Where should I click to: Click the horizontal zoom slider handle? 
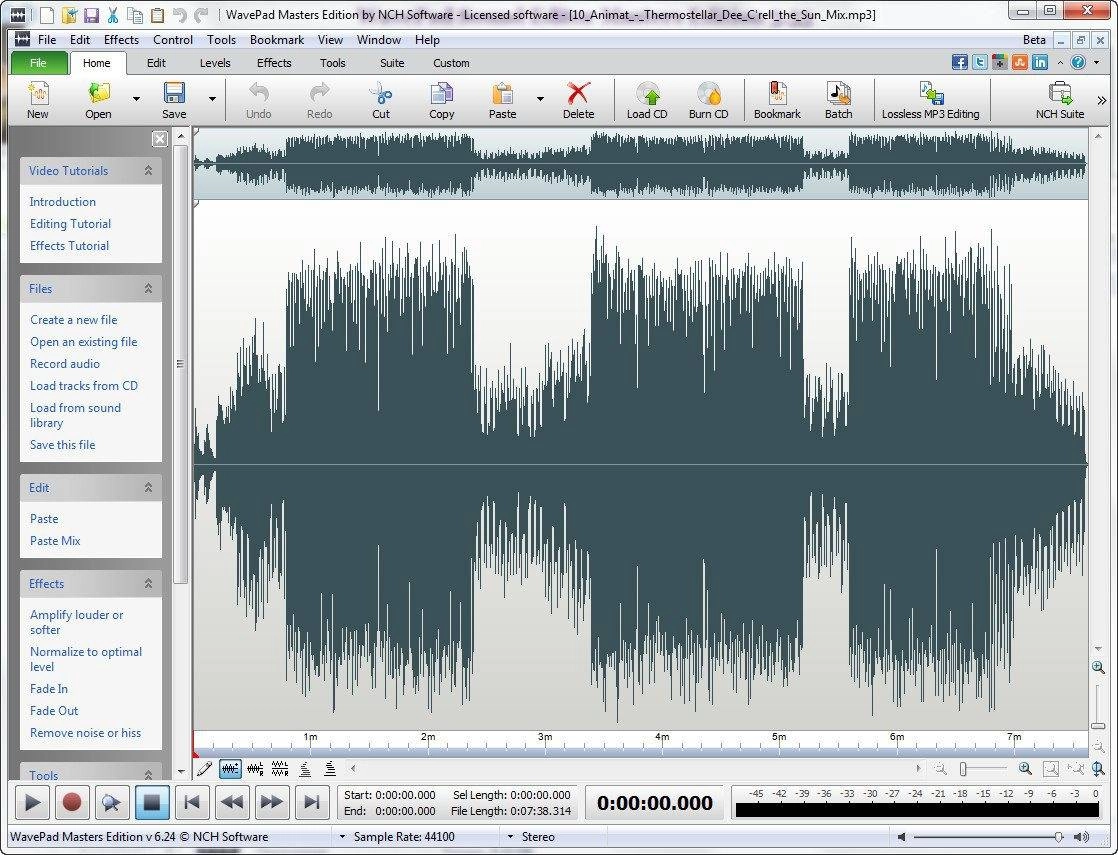coord(963,769)
